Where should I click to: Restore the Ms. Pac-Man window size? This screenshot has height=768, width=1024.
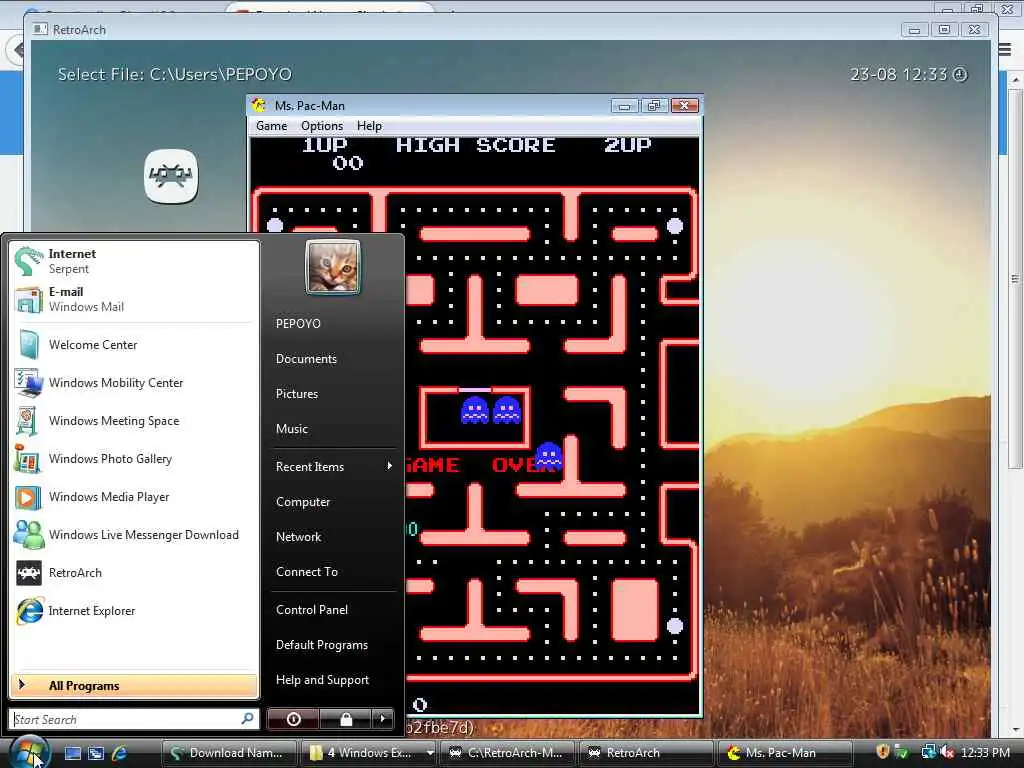pos(654,106)
